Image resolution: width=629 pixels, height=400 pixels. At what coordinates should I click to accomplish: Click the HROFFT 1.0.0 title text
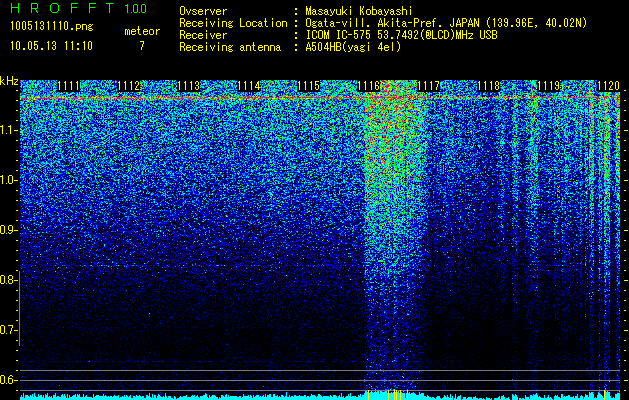pyautogui.click(x=78, y=8)
